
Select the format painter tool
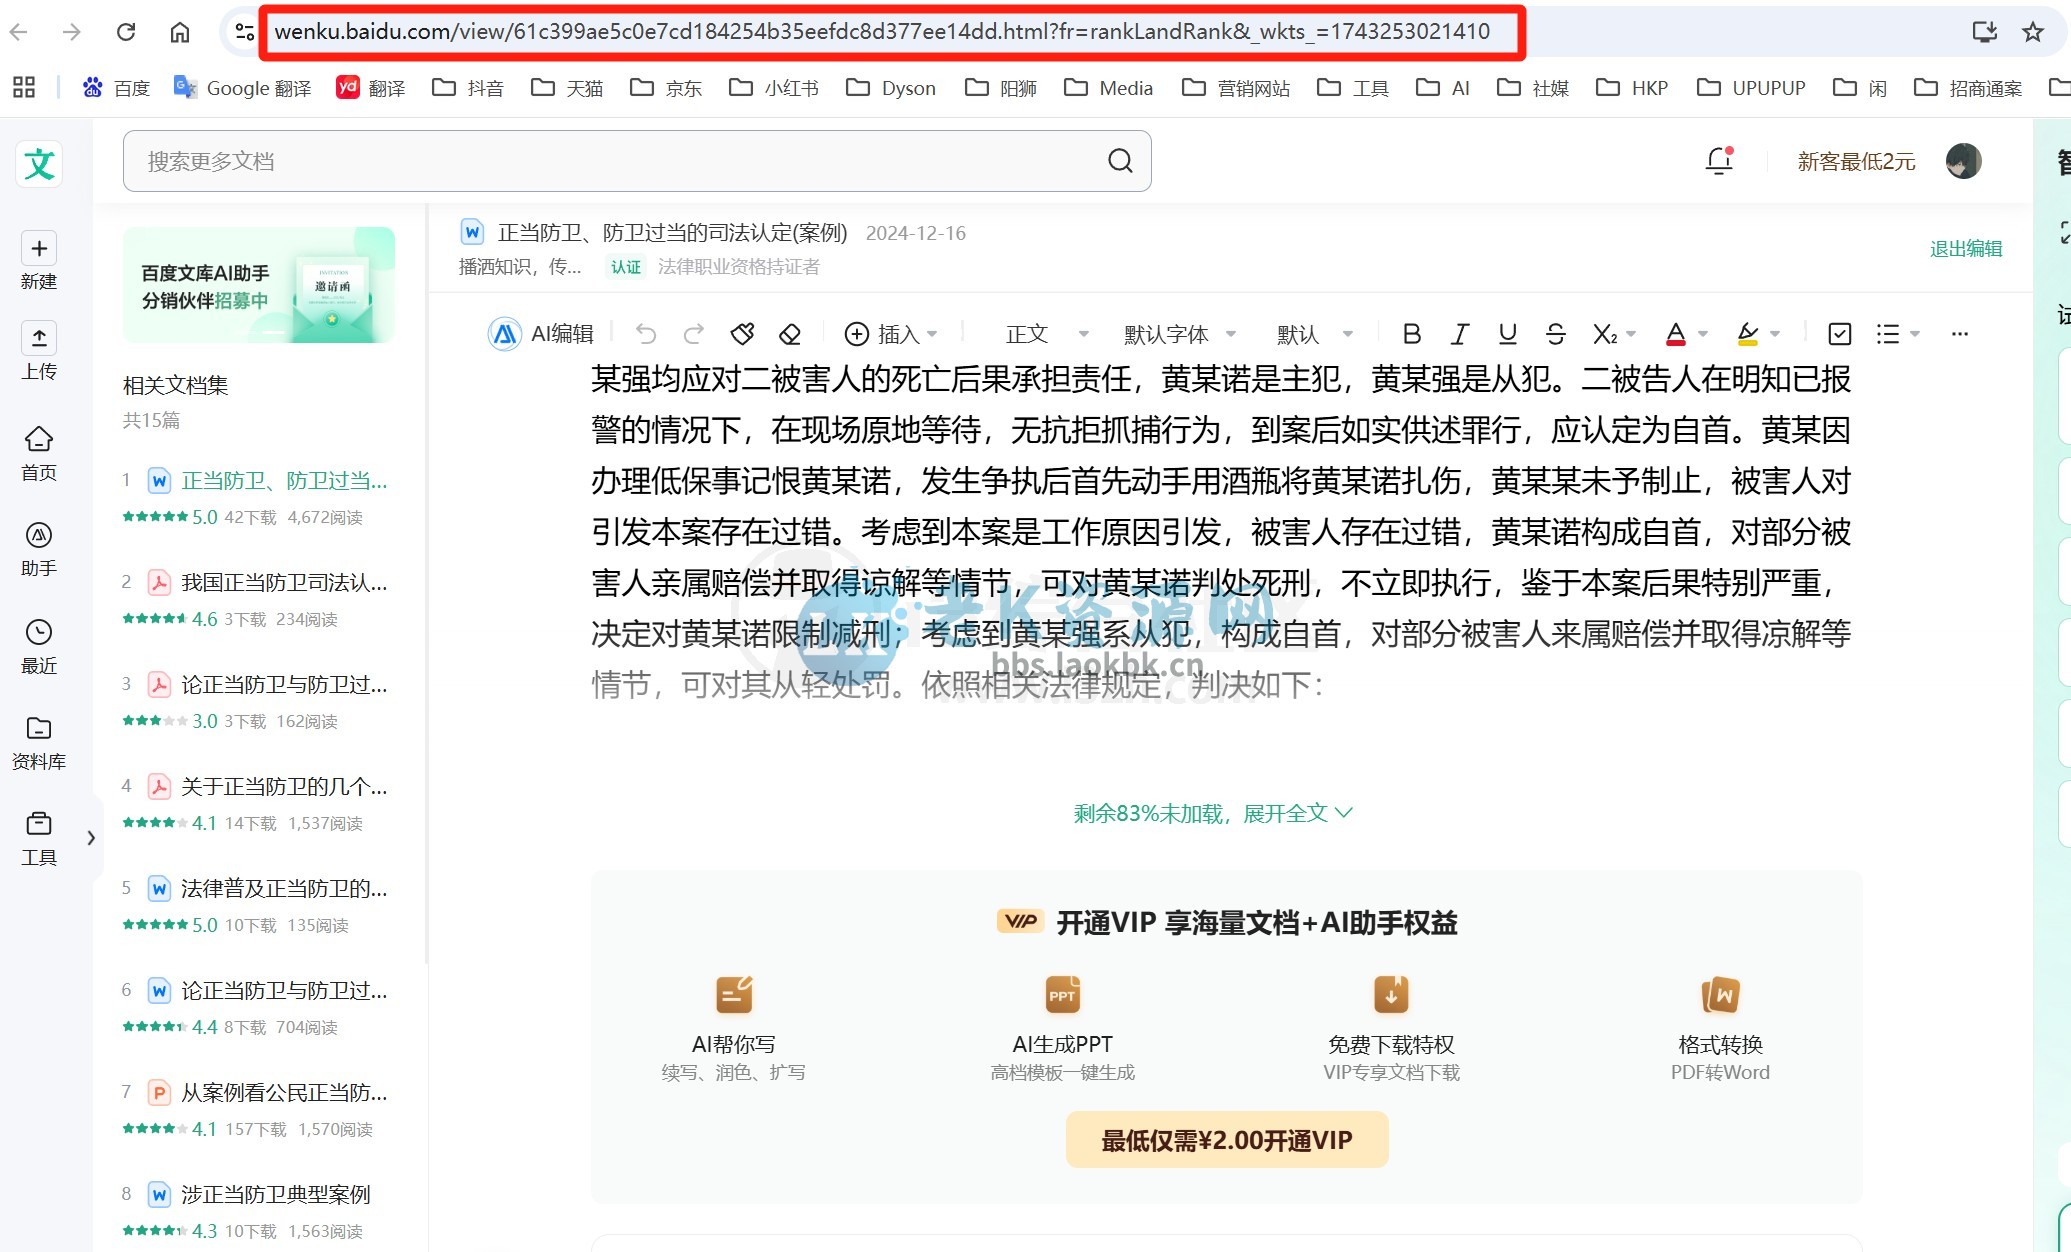coord(742,334)
